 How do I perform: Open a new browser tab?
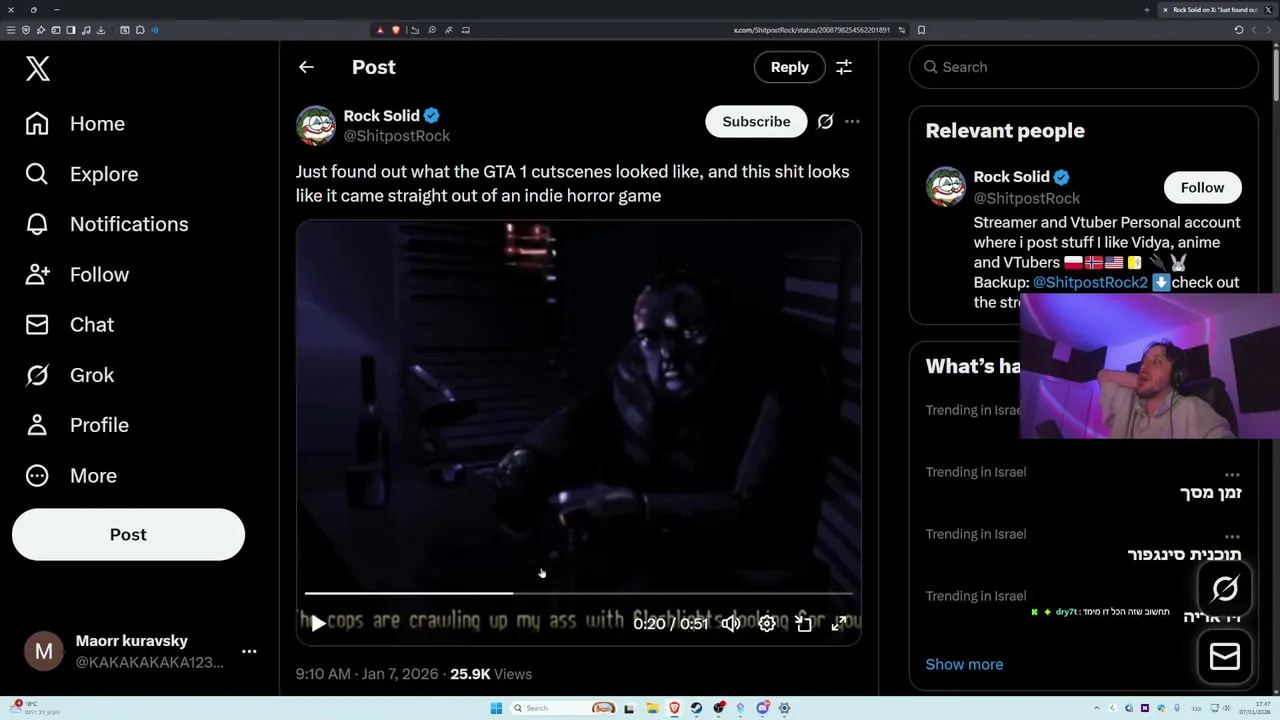pos(1147,9)
